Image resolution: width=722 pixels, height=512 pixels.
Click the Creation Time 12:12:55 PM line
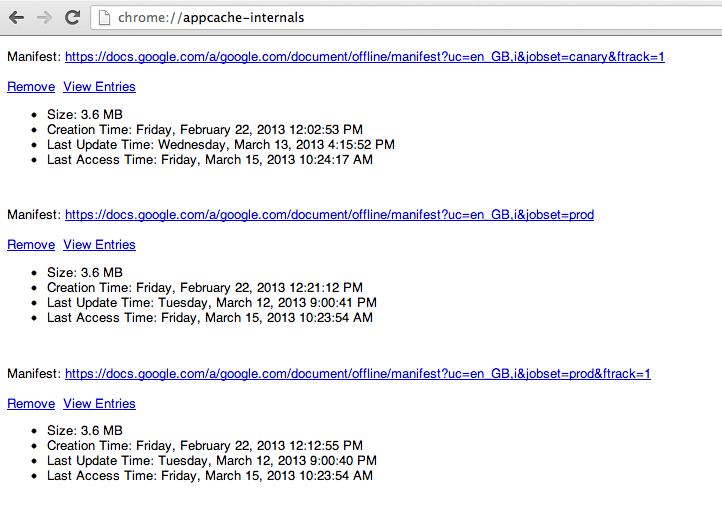pyautogui.click(x=204, y=446)
